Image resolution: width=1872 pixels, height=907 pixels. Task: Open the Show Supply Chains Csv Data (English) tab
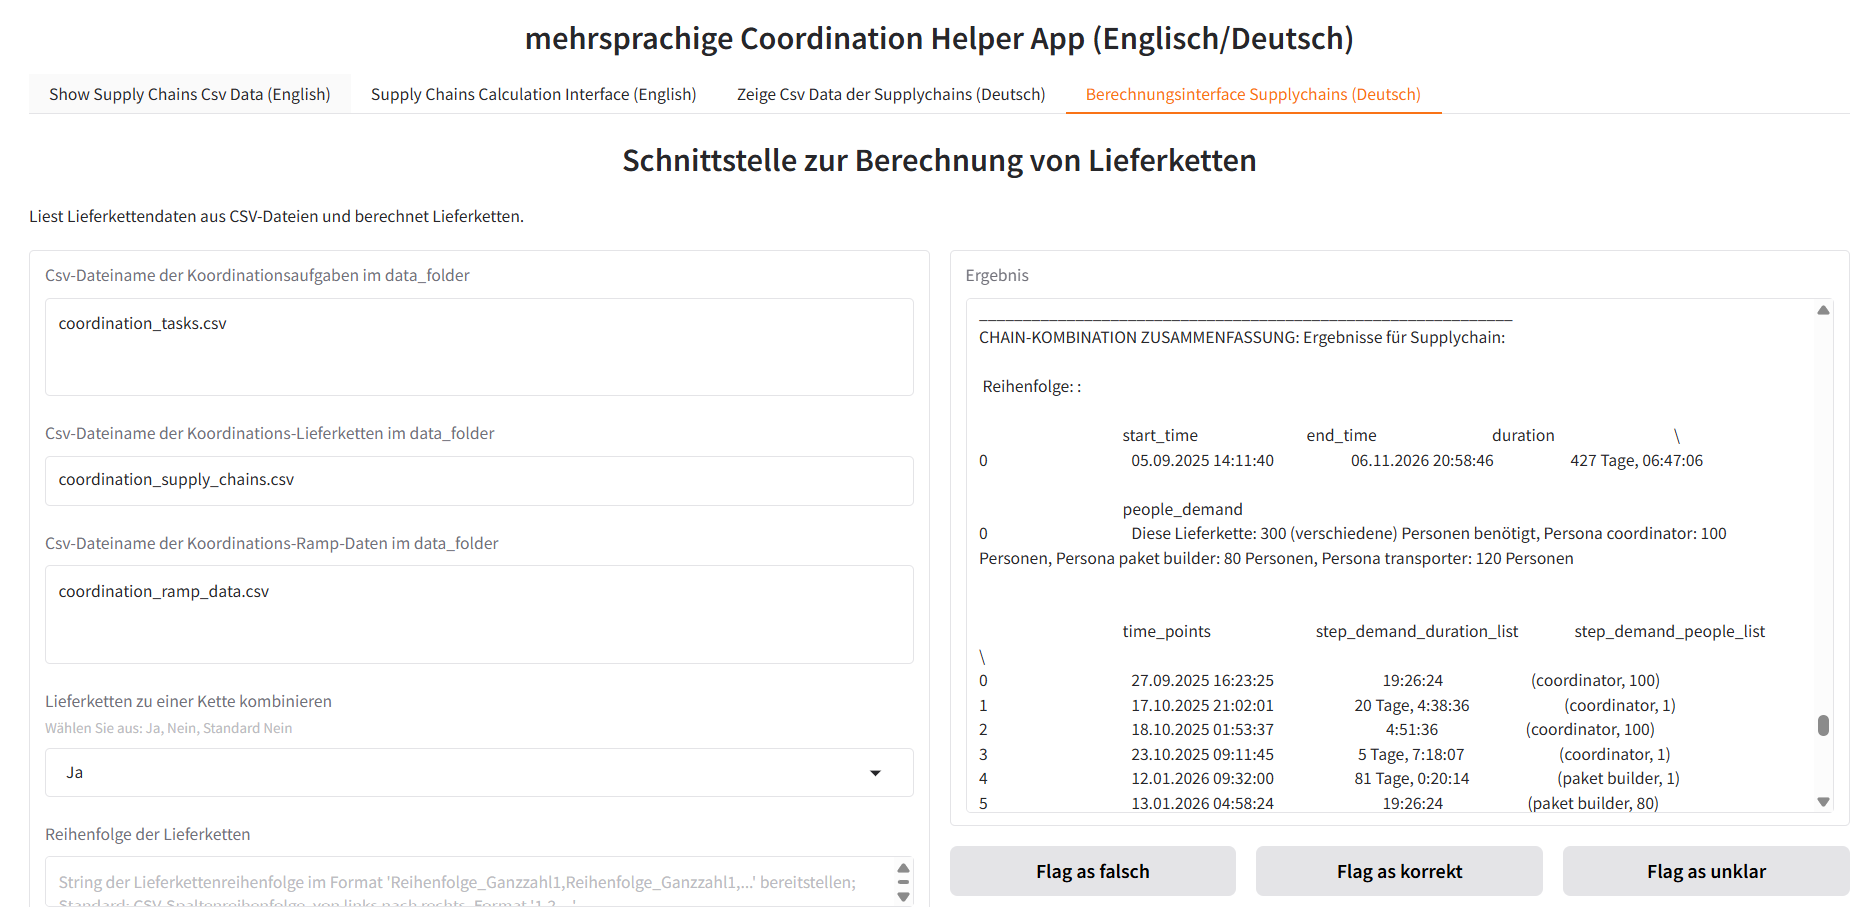click(189, 94)
